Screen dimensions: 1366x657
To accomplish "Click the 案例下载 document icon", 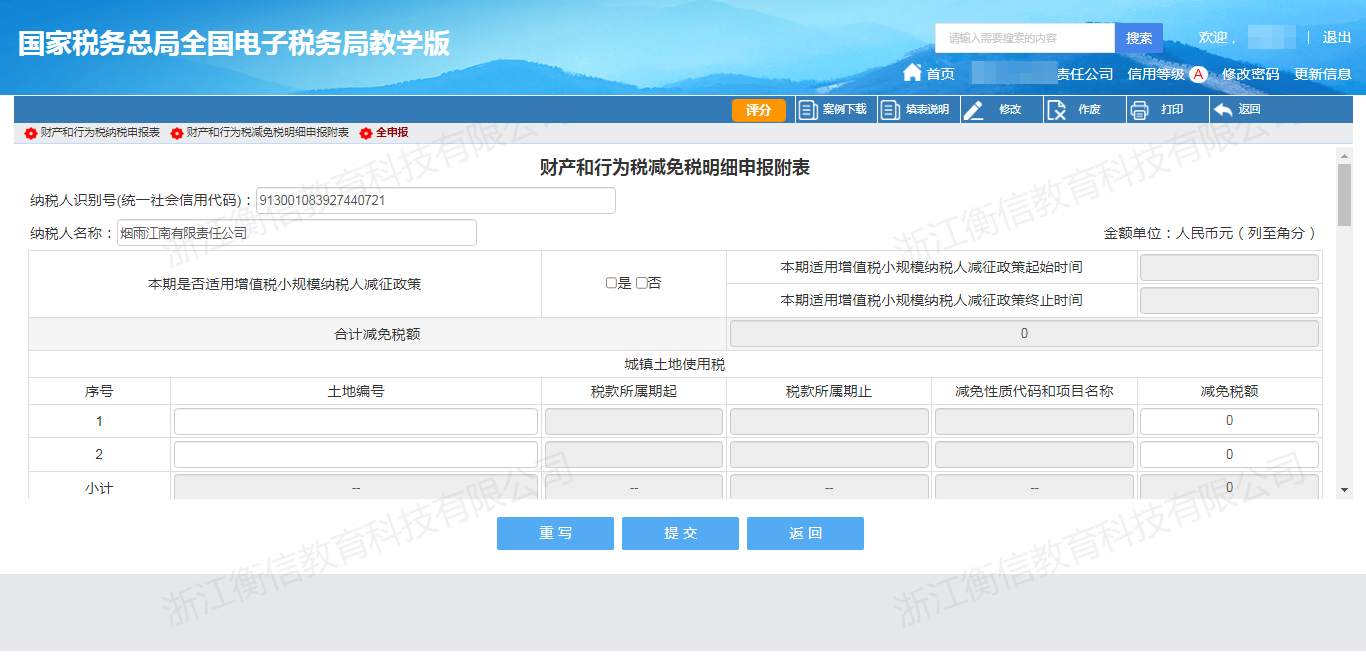I will [808, 110].
